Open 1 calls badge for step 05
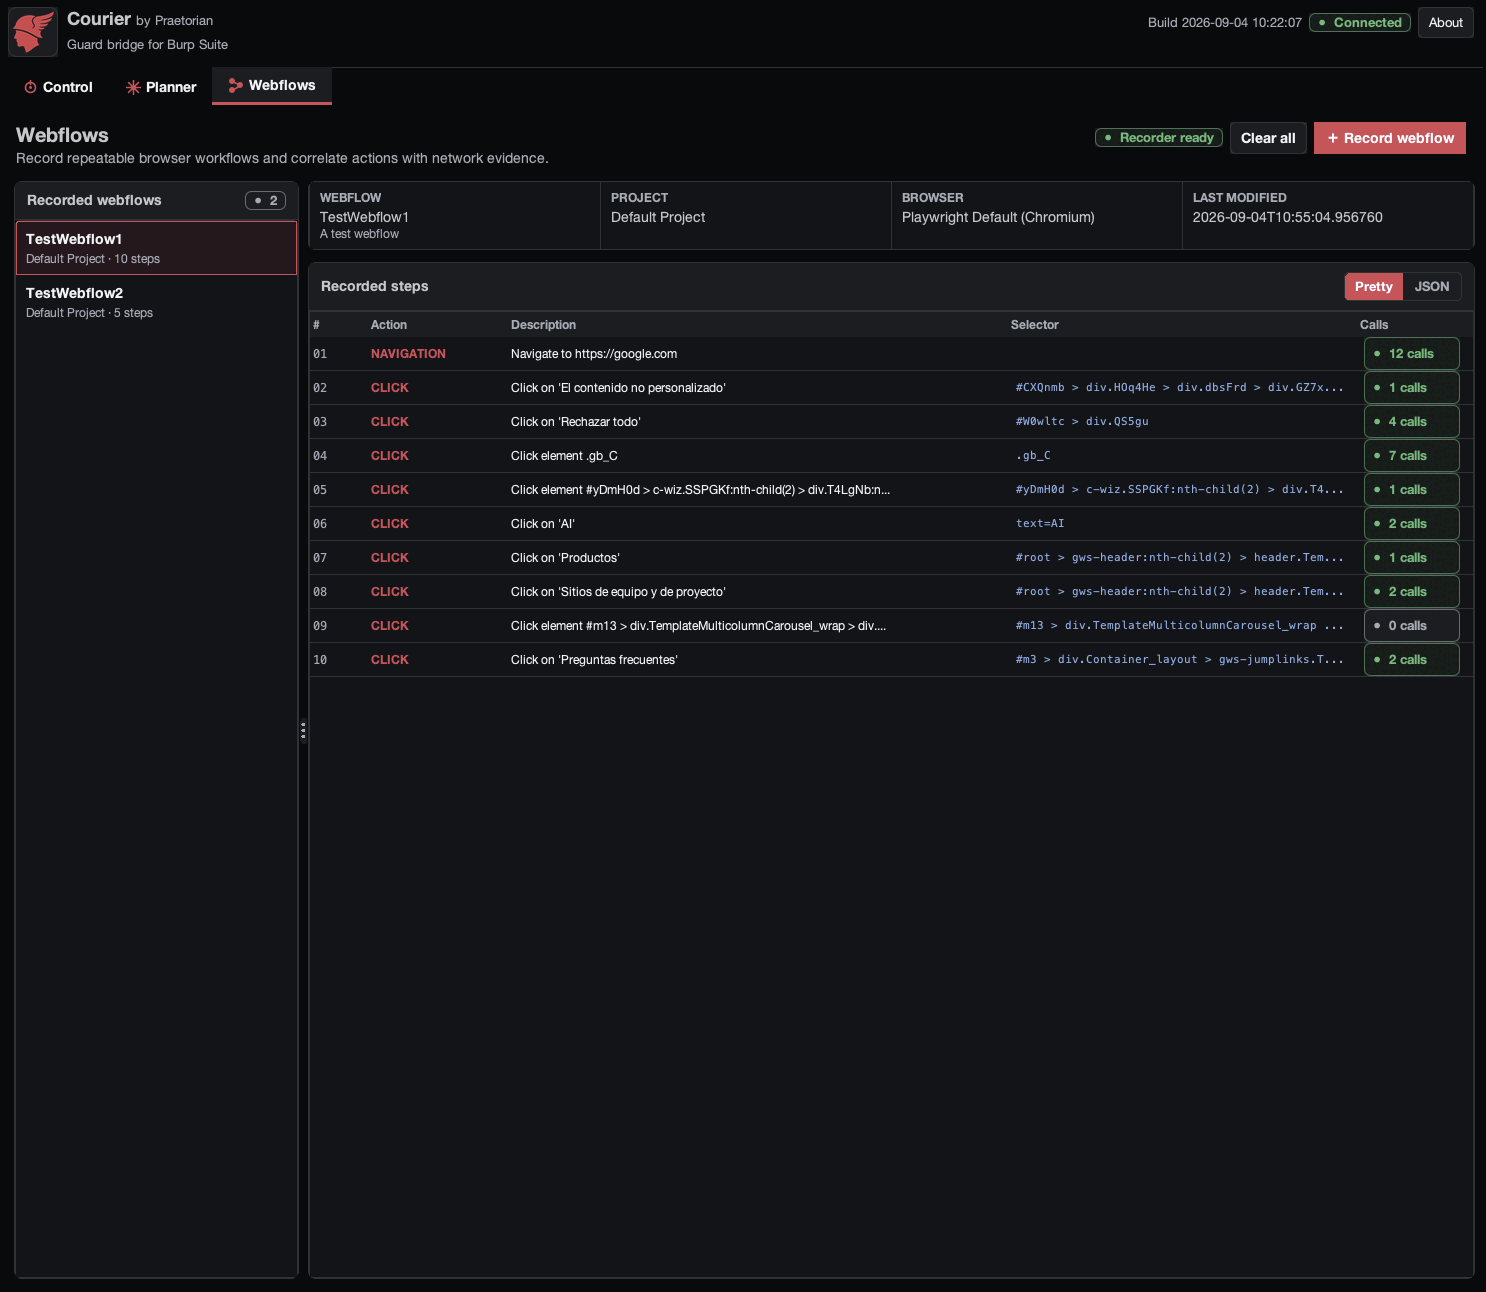Viewport: 1486px width, 1292px height. [1411, 490]
